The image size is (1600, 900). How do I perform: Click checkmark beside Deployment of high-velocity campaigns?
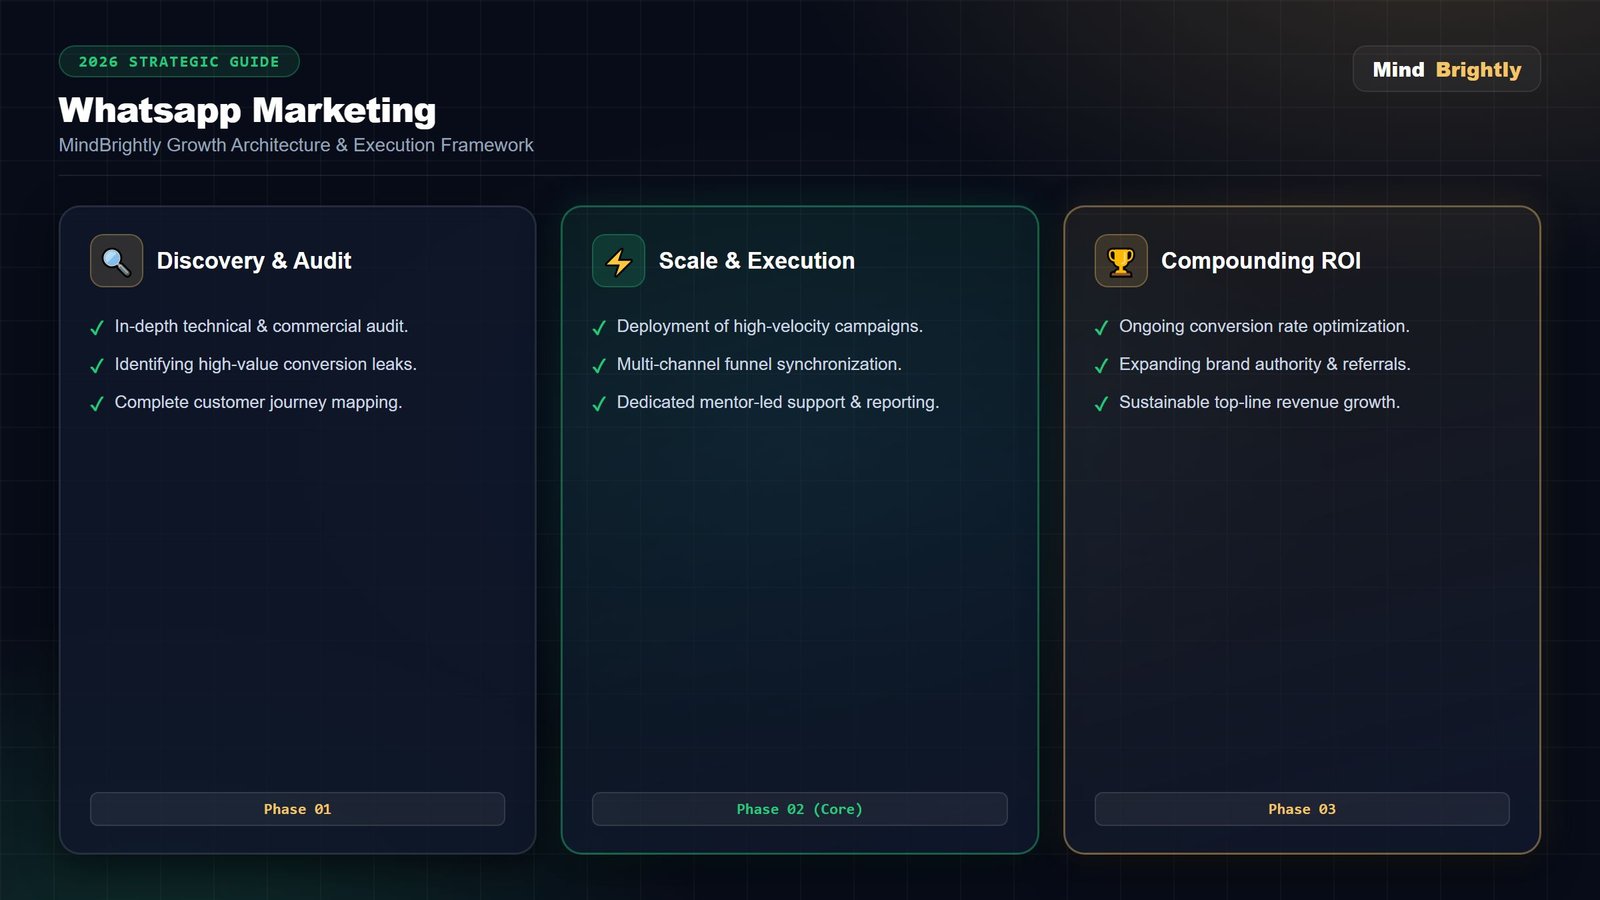coord(599,328)
